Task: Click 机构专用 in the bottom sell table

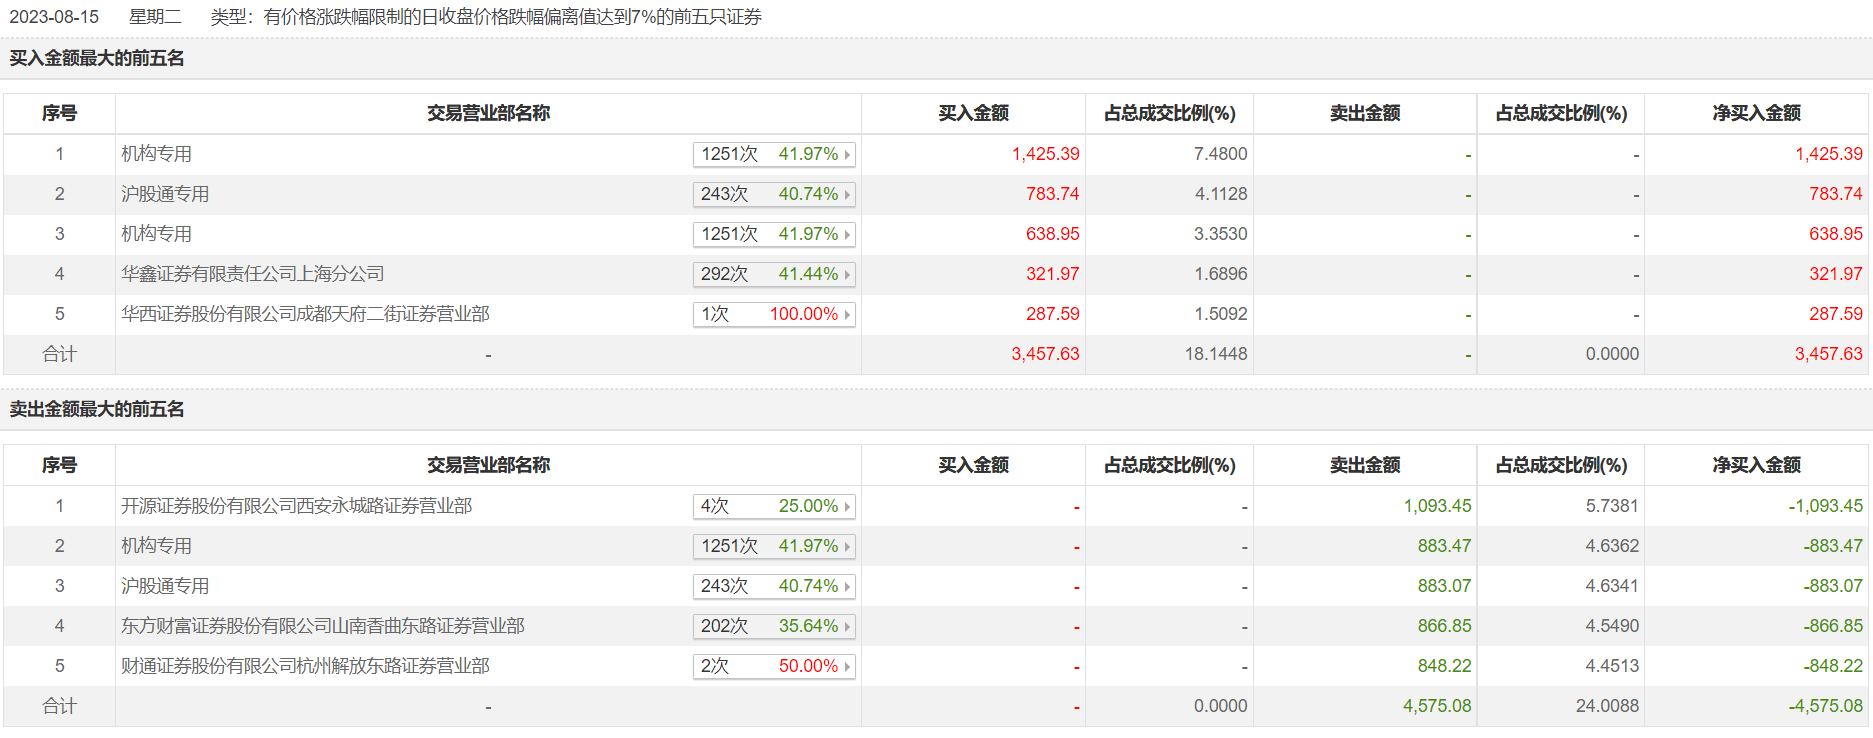Action: 156,546
